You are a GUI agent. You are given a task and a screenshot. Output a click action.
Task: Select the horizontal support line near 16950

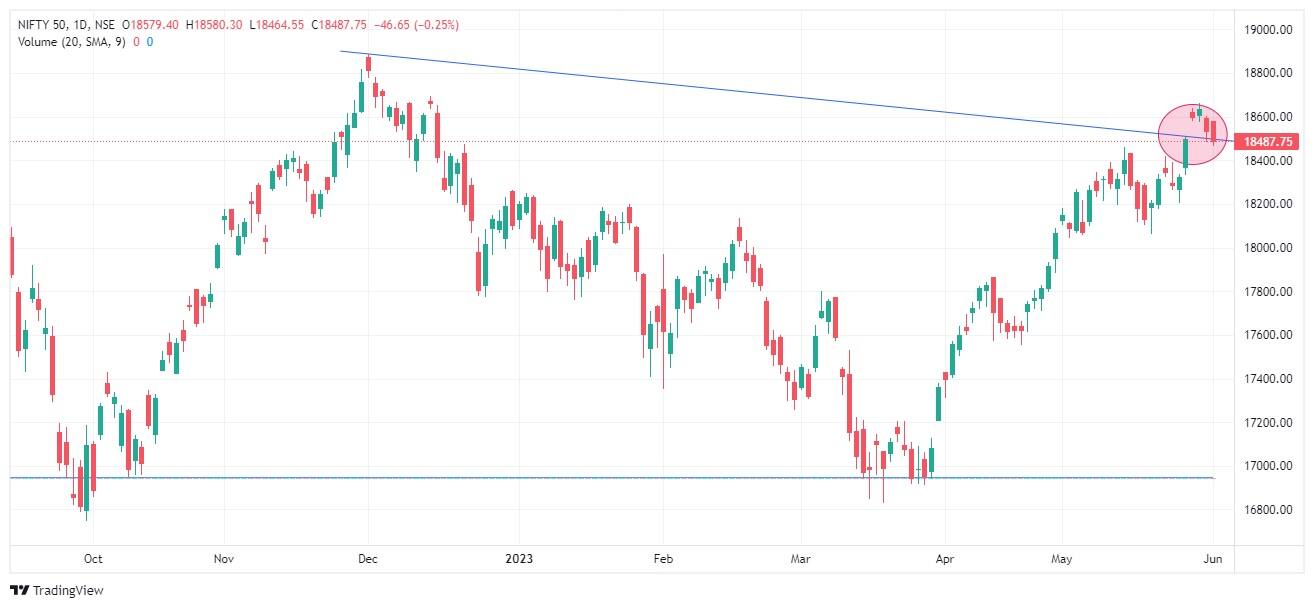pos(611,478)
